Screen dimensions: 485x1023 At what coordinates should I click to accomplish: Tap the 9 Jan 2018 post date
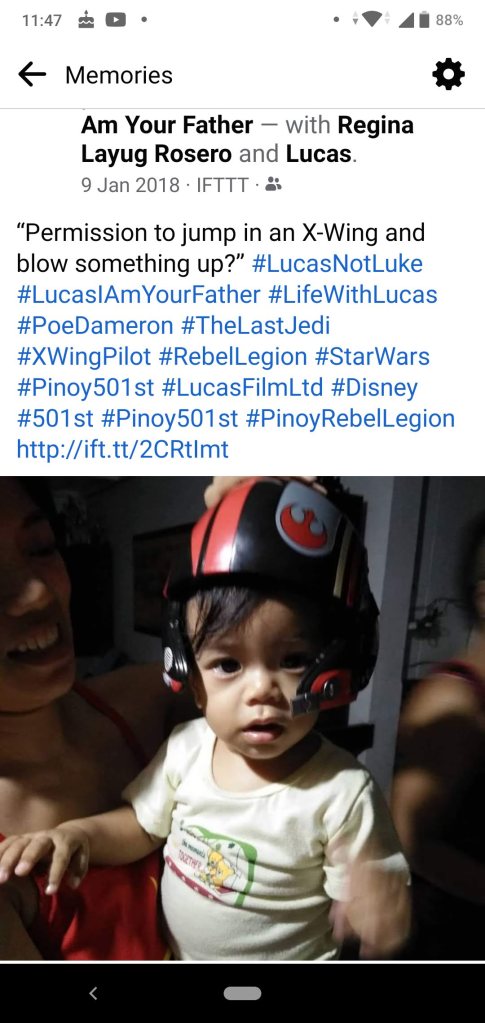[x=130, y=185]
